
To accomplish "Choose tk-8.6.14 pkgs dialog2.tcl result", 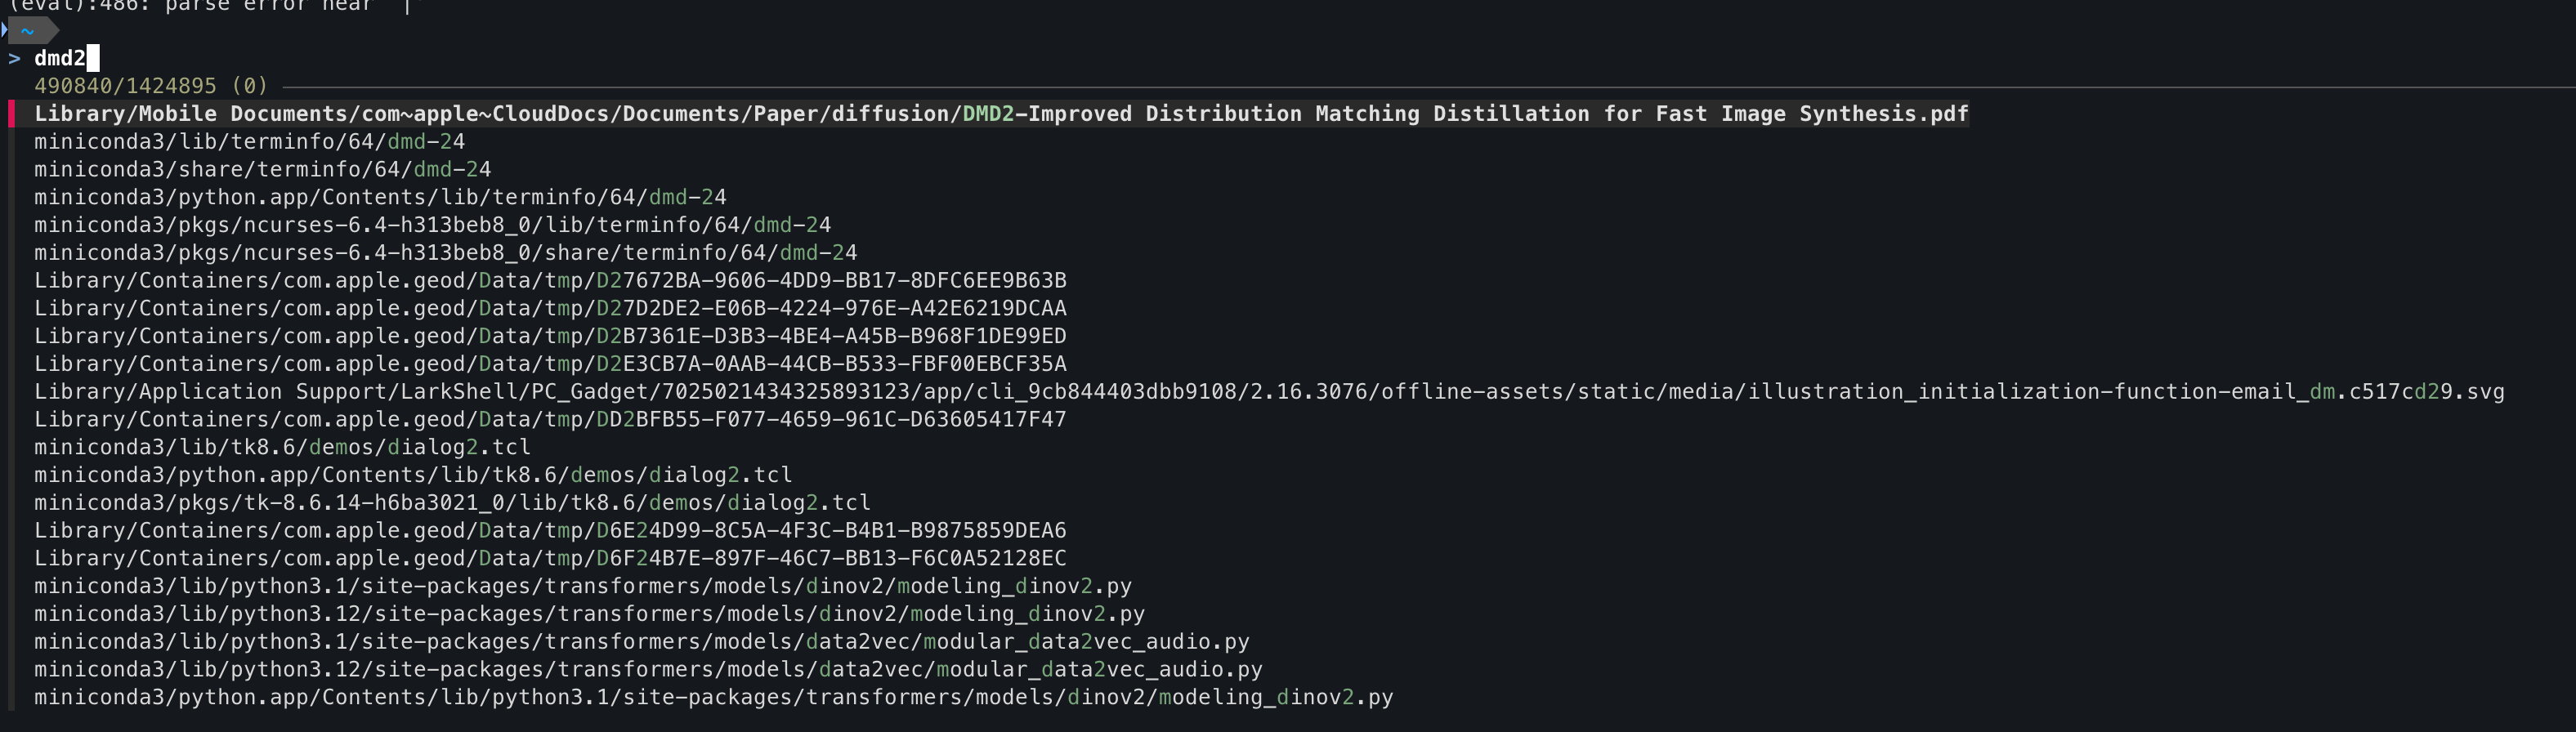I will tap(452, 503).
